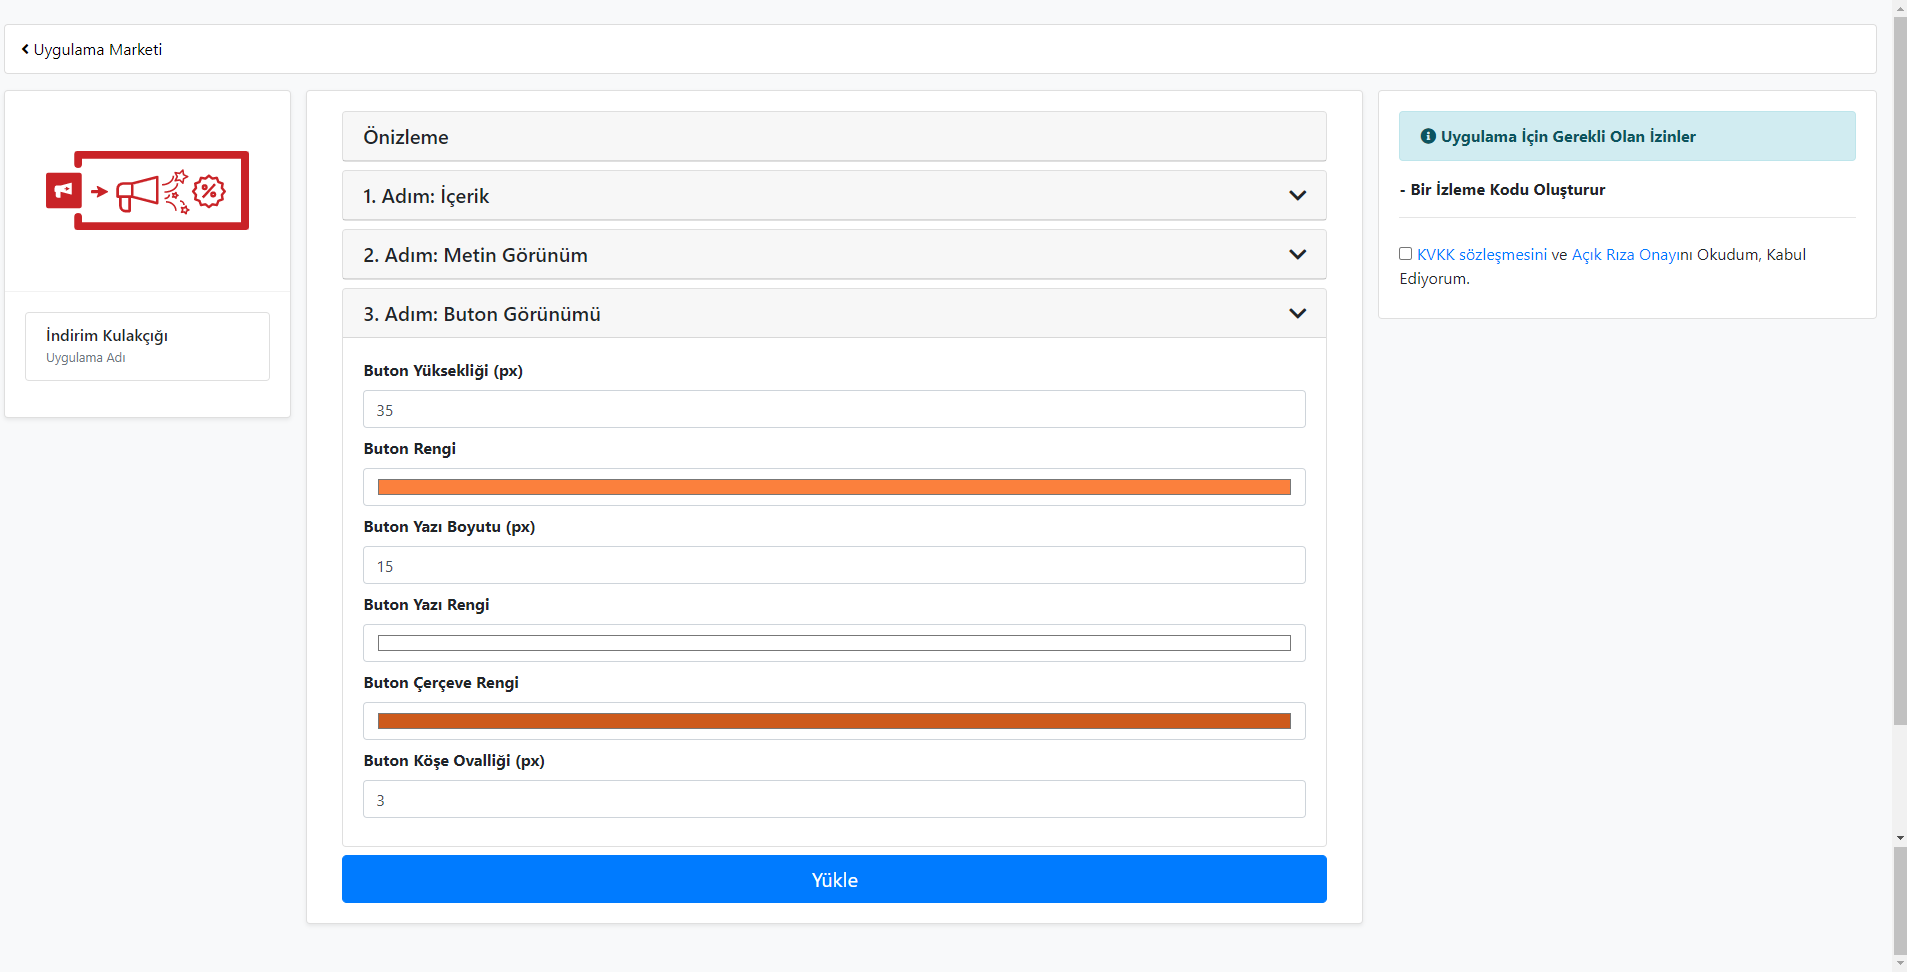Expand the 2. Adım: Metin Görünüm section
This screenshot has width=1907, height=972.
(x=834, y=255)
